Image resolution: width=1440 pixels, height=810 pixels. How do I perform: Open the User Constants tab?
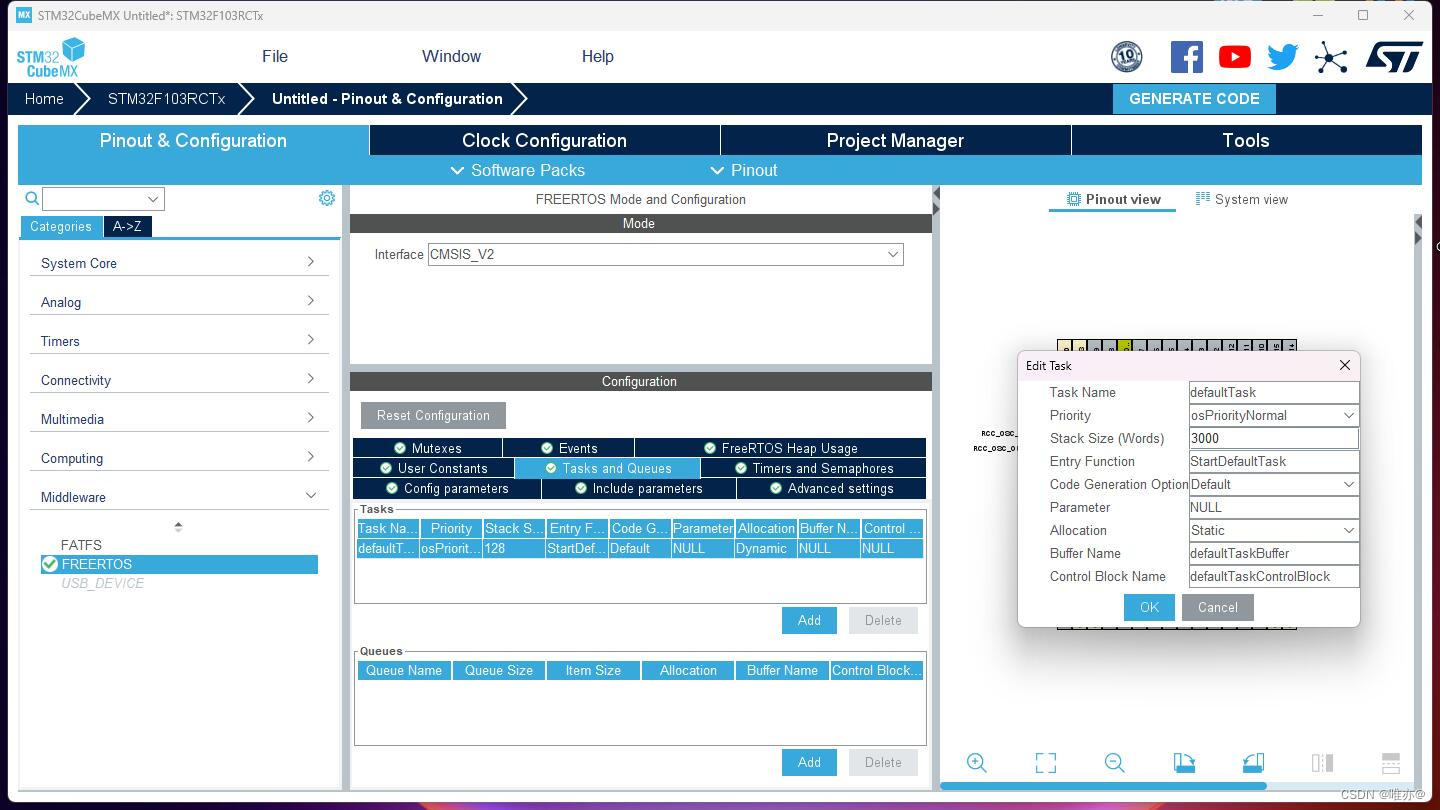click(x=433, y=468)
